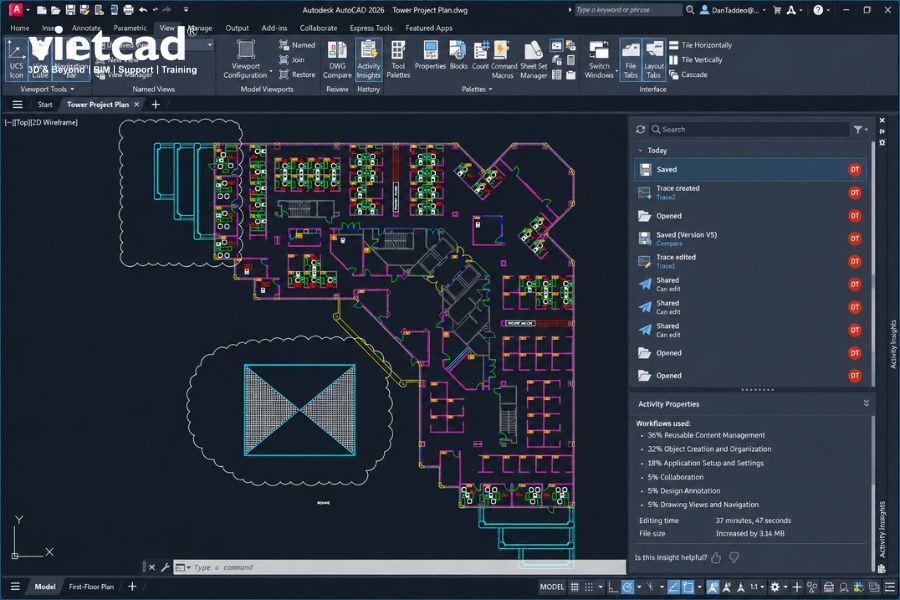Toggle 2D Object Snap in status bar
The image size is (900, 600).
click(688, 587)
